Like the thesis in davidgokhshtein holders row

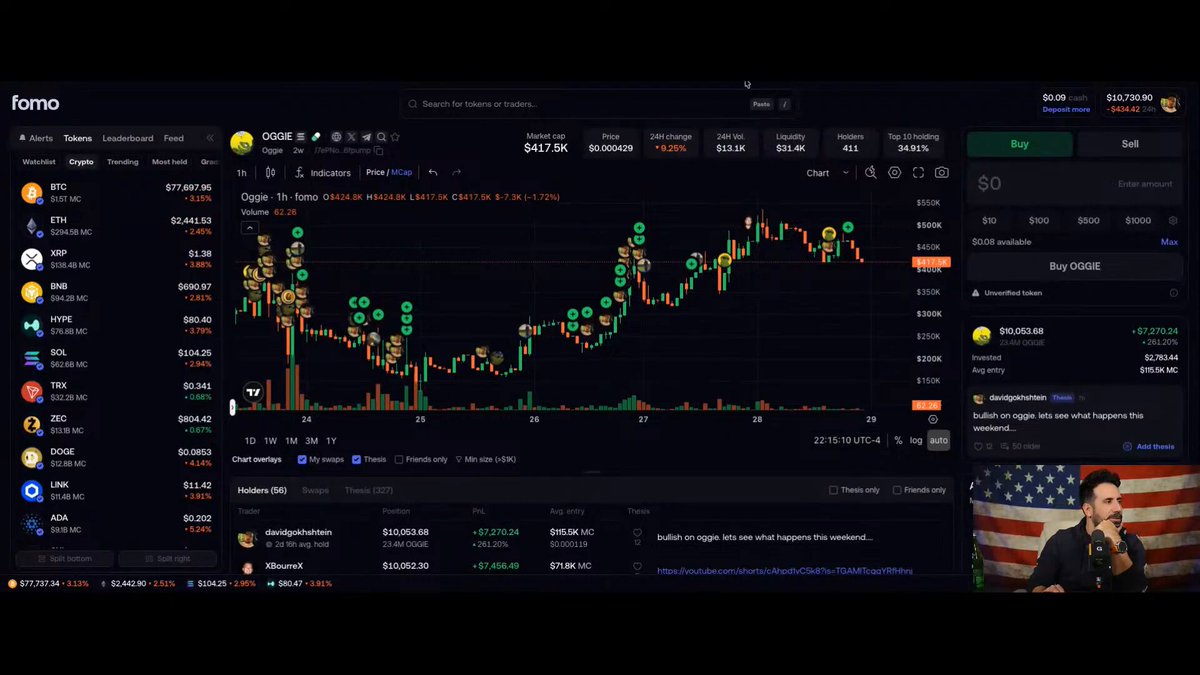pos(637,533)
